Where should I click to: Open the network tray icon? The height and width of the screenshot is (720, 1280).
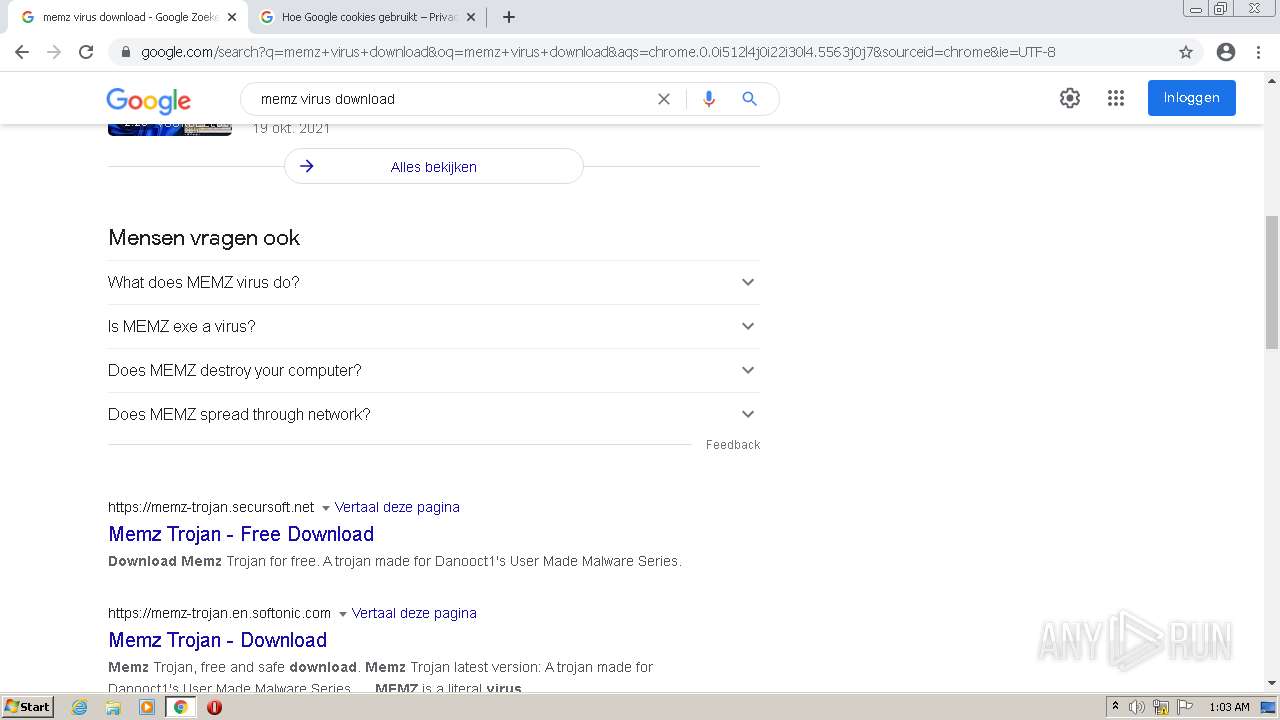click(1161, 707)
